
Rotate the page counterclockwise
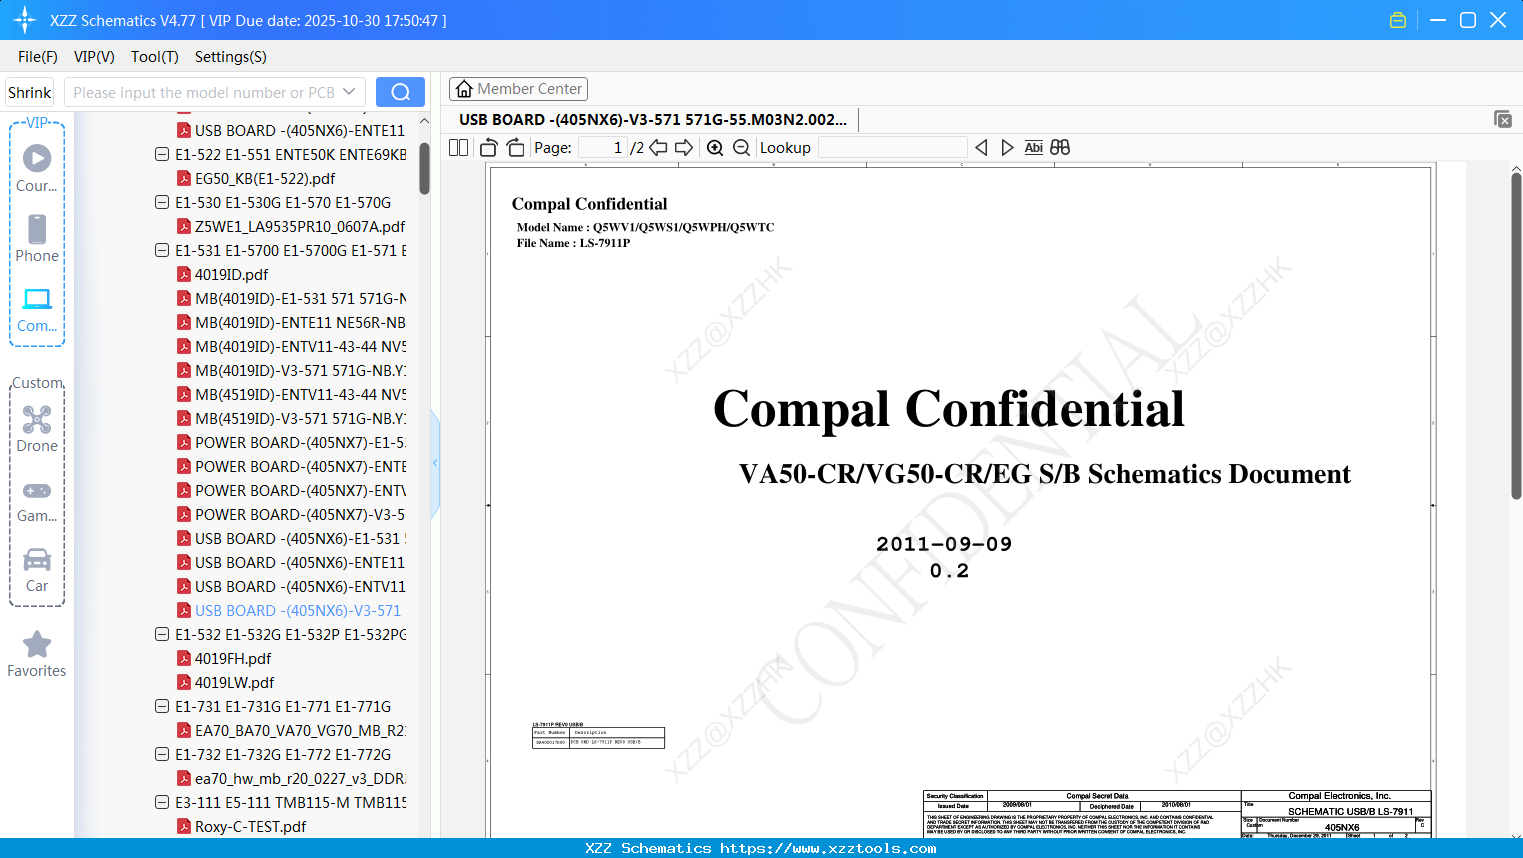pos(489,147)
